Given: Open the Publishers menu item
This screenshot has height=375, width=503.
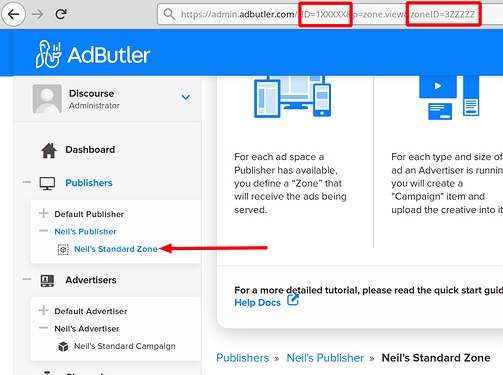Looking at the screenshot, I should [x=89, y=183].
